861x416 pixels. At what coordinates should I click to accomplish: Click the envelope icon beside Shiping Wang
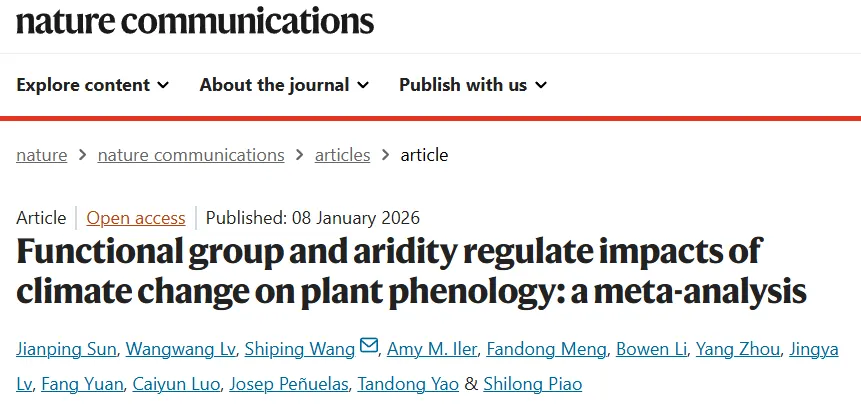point(369,348)
